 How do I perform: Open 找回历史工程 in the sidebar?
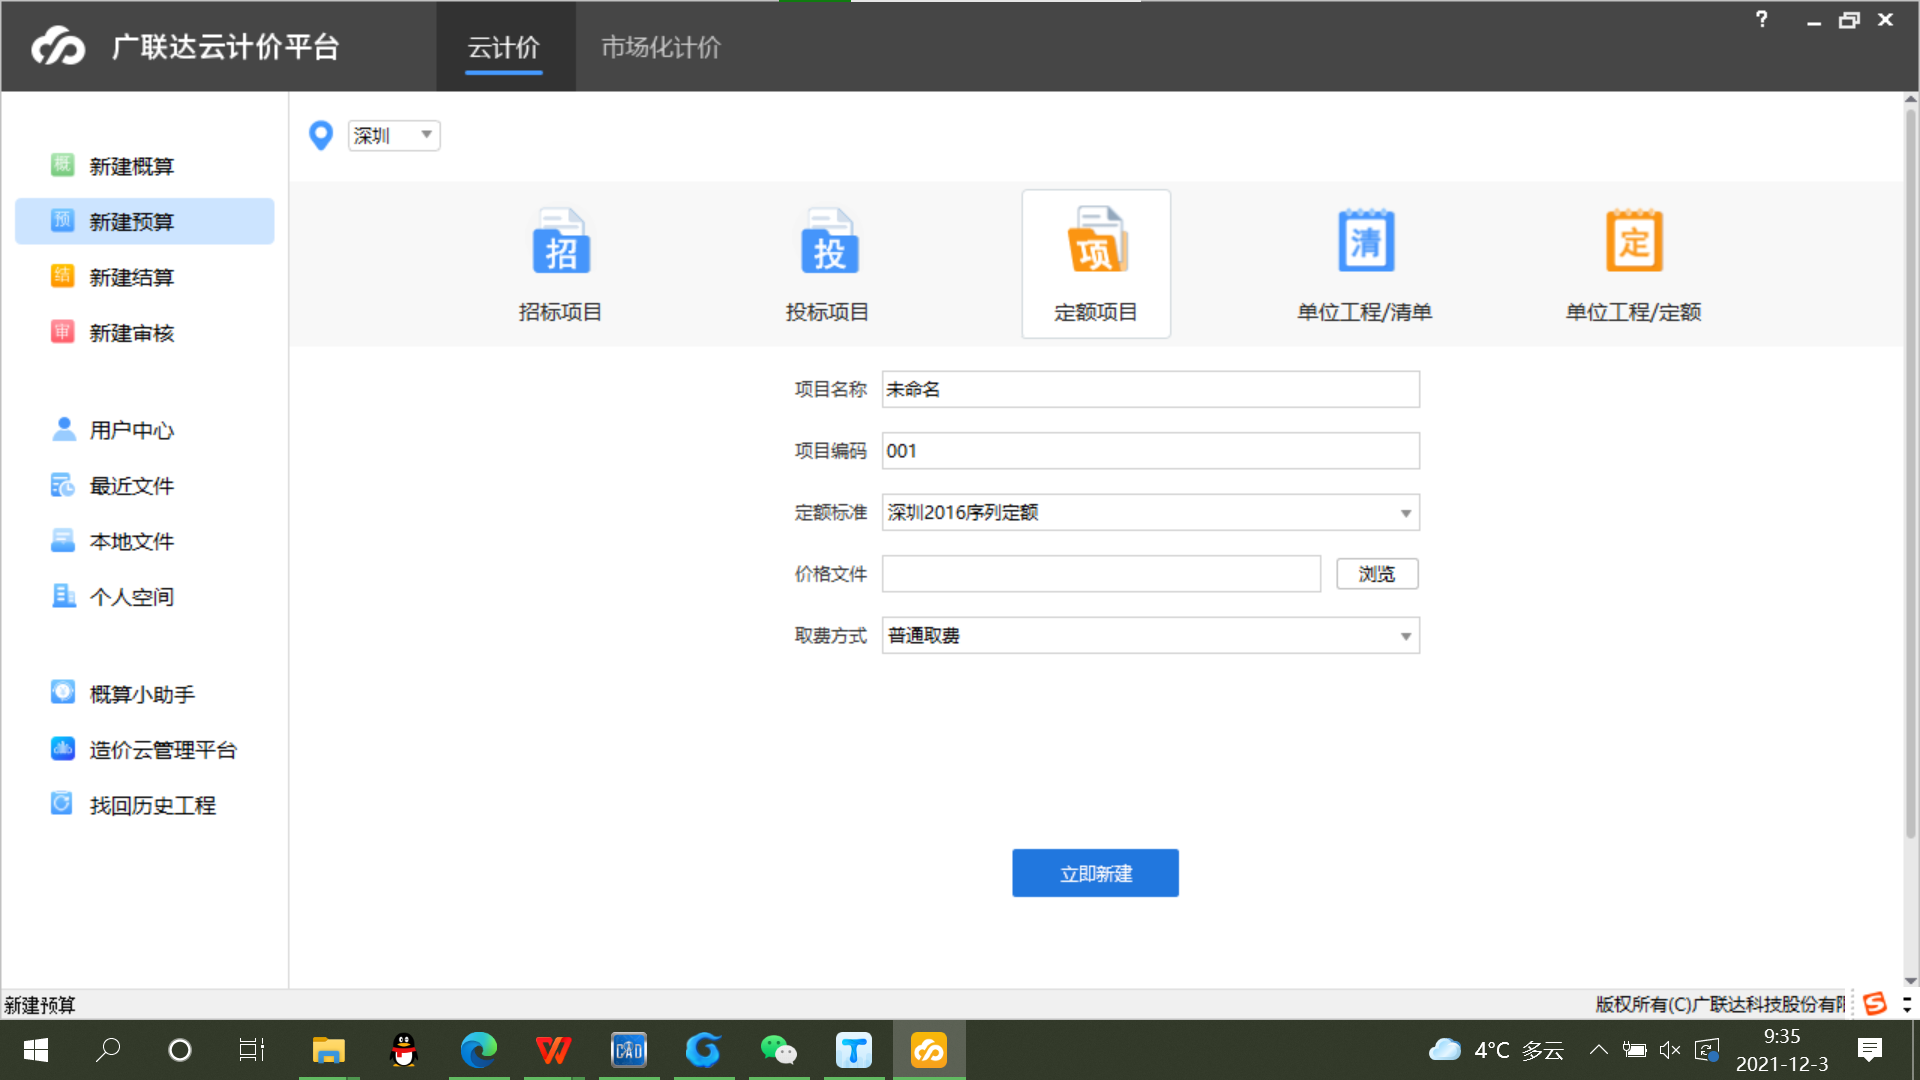(x=152, y=805)
